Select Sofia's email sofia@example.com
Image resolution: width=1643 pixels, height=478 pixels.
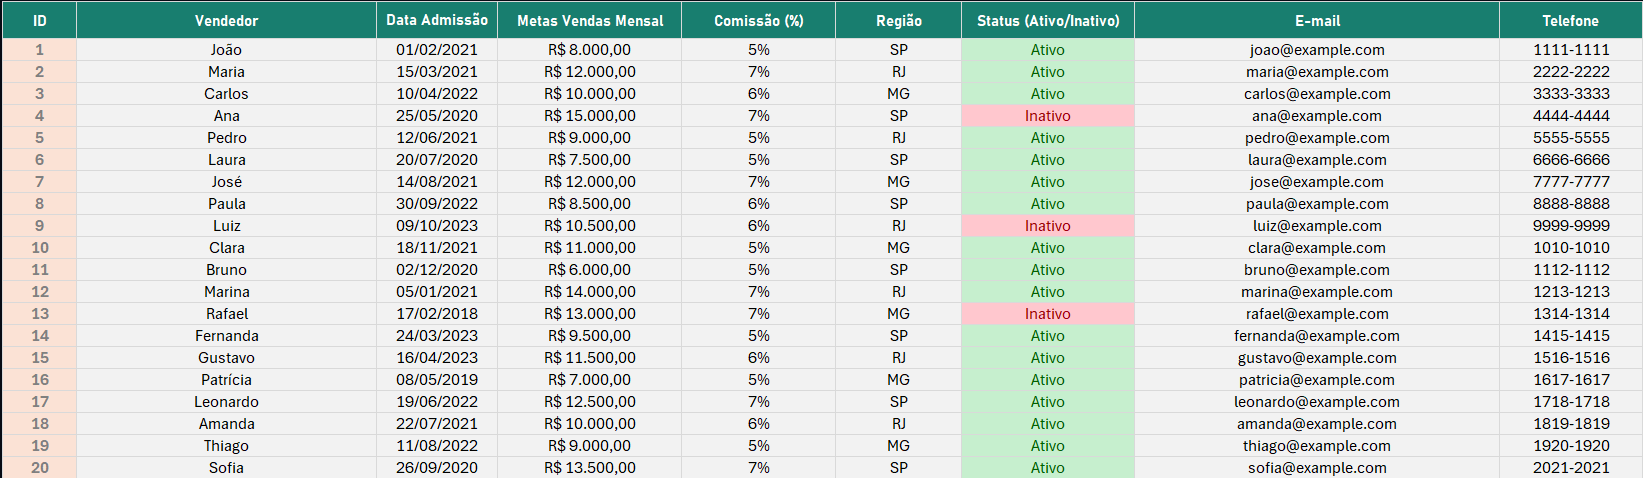[x=1317, y=467]
